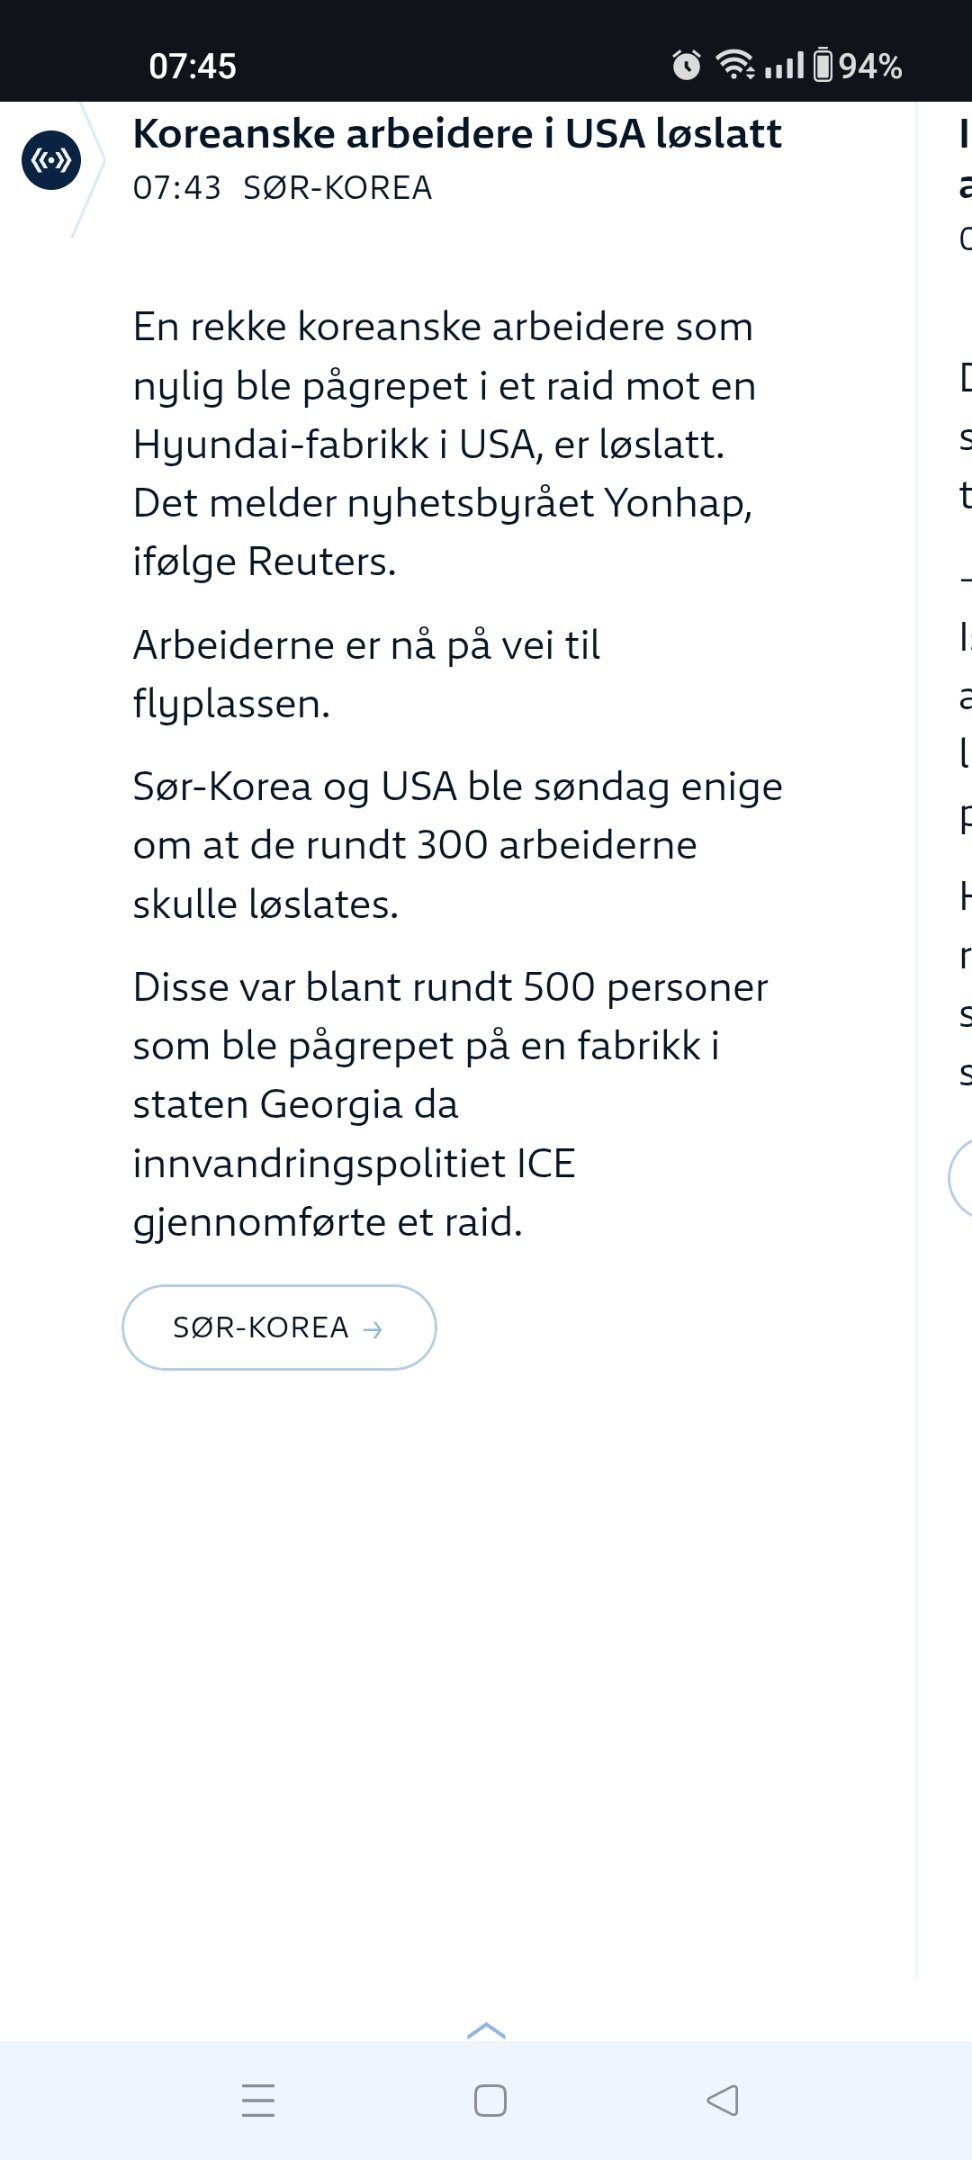
Task: Expand the bottom upward chevron handle
Action: tap(487, 2030)
